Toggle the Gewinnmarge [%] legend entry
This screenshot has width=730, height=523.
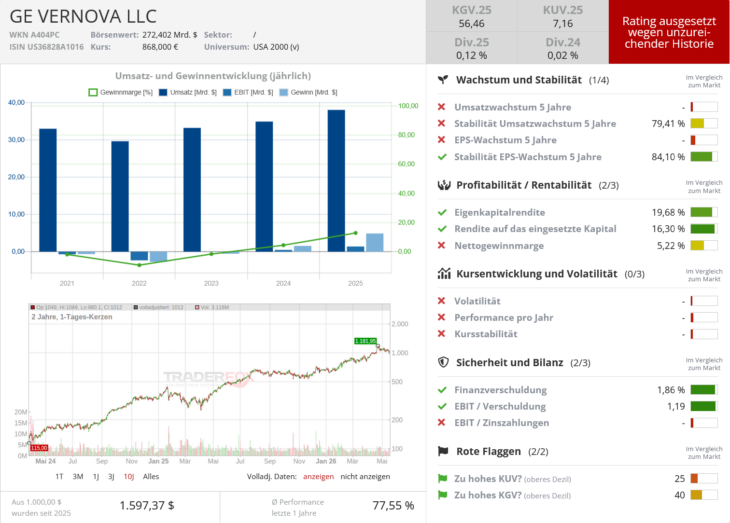[121, 92]
